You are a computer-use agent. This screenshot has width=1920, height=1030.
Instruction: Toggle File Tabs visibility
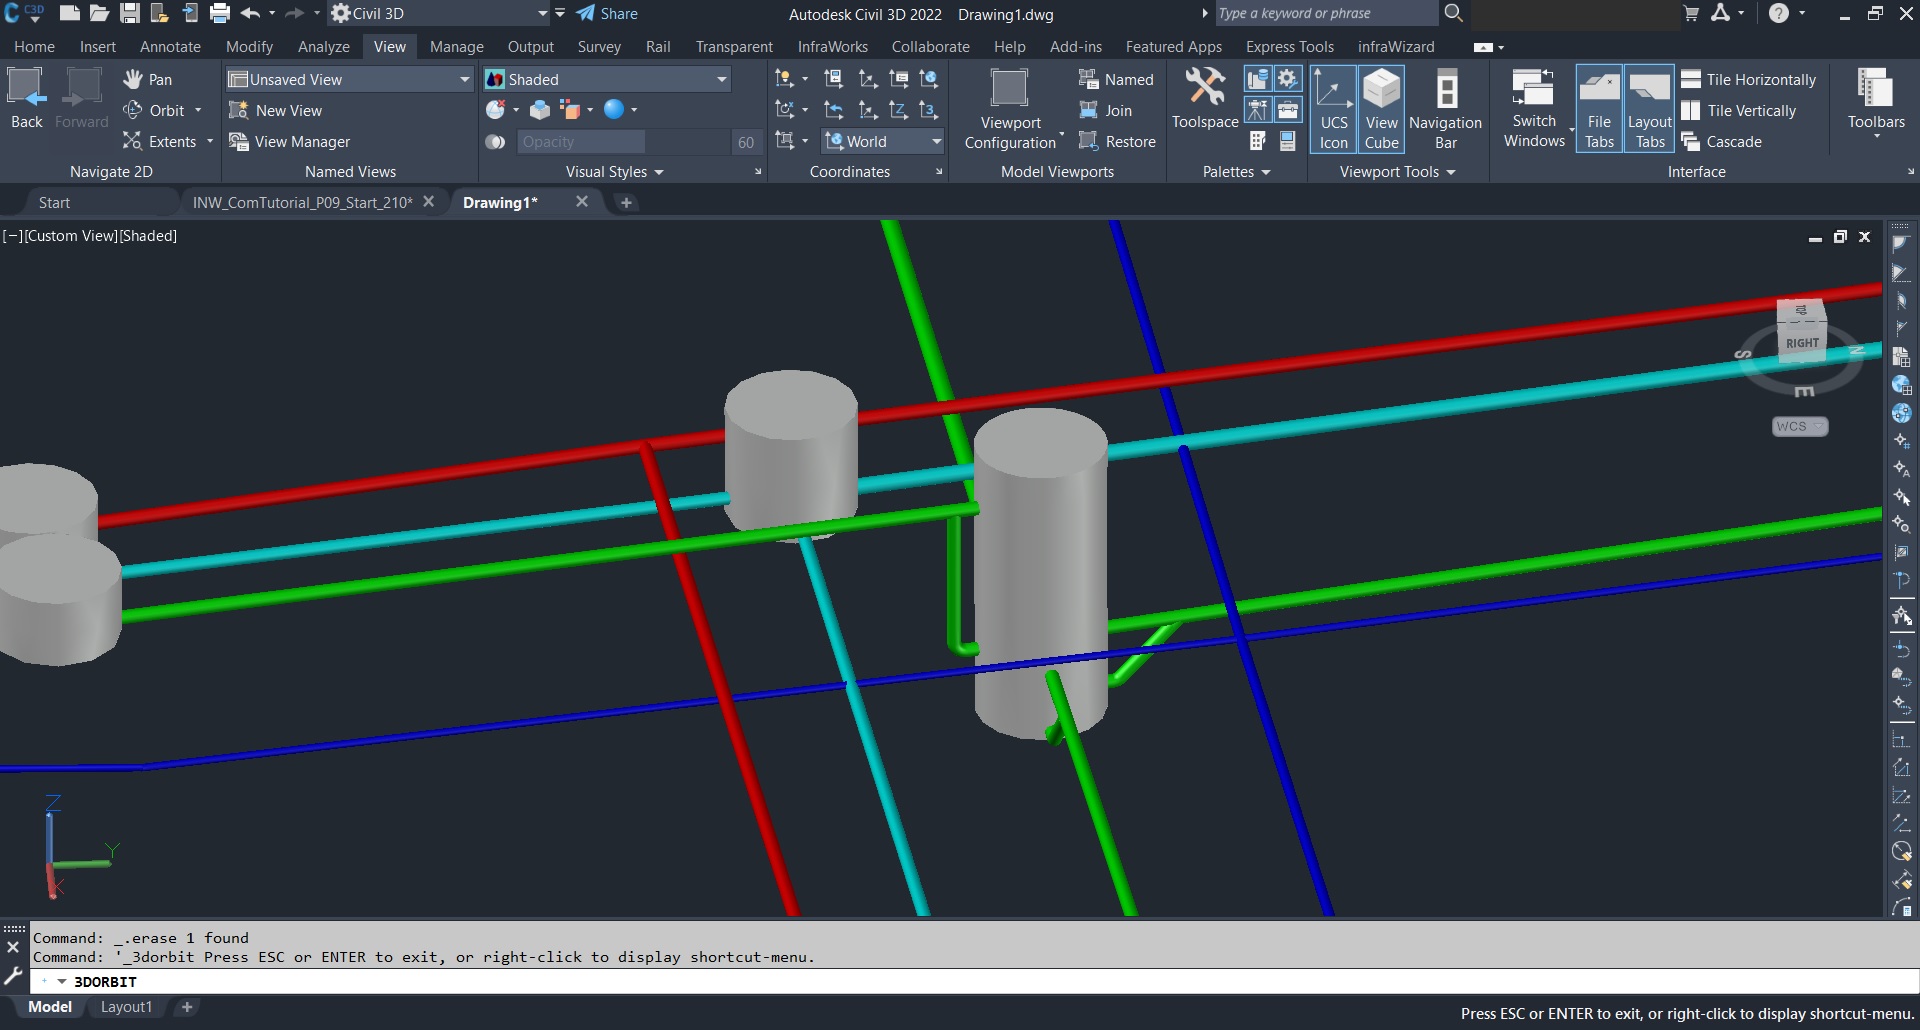click(1599, 108)
